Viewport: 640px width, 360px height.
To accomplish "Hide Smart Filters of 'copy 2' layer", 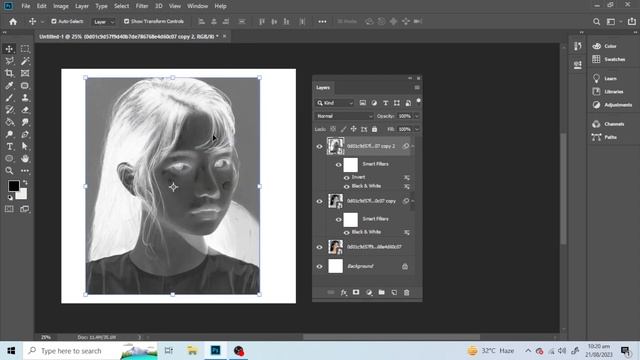I will pyautogui.click(x=338, y=164).
